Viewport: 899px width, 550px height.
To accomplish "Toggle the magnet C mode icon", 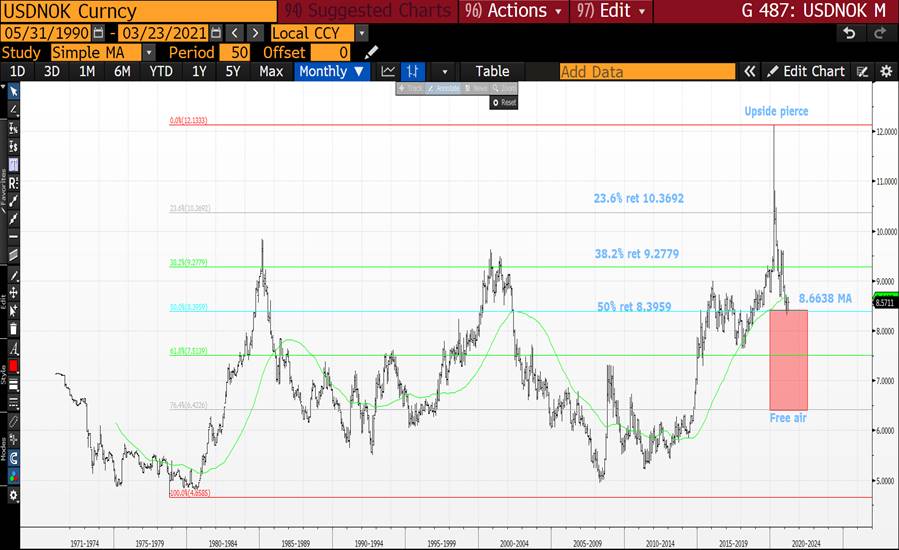I will pyautogui.click(x=13, y=458).
